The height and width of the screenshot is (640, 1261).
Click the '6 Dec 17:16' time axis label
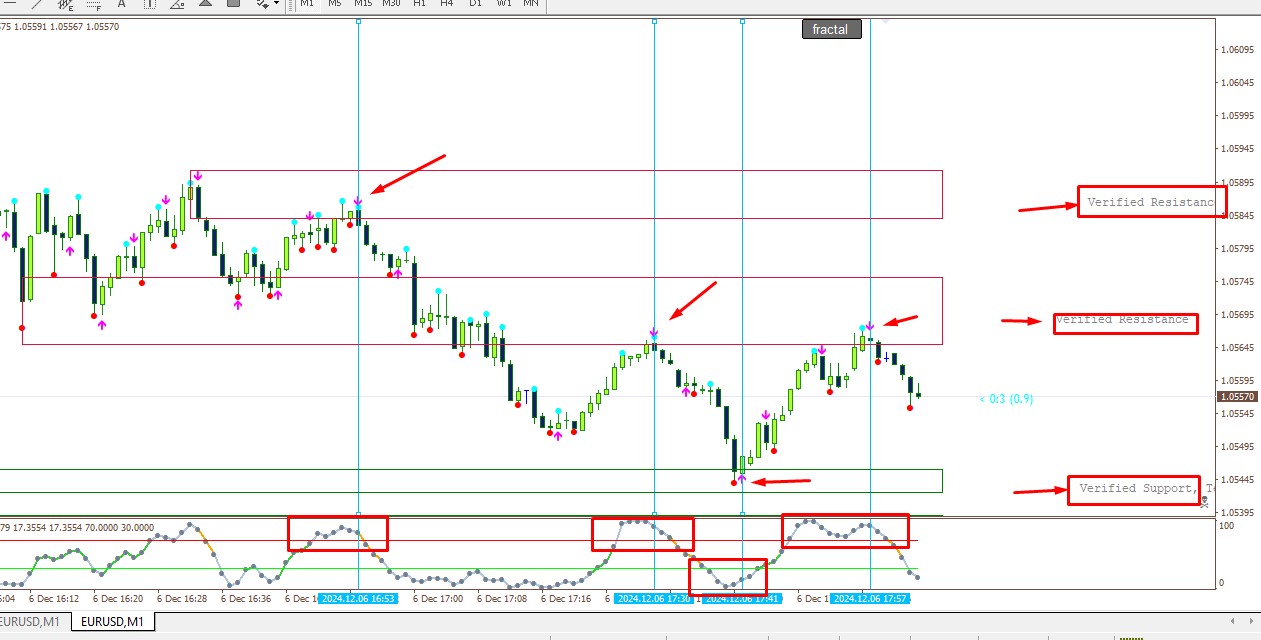pyautogui.click(x=566, y=599)
